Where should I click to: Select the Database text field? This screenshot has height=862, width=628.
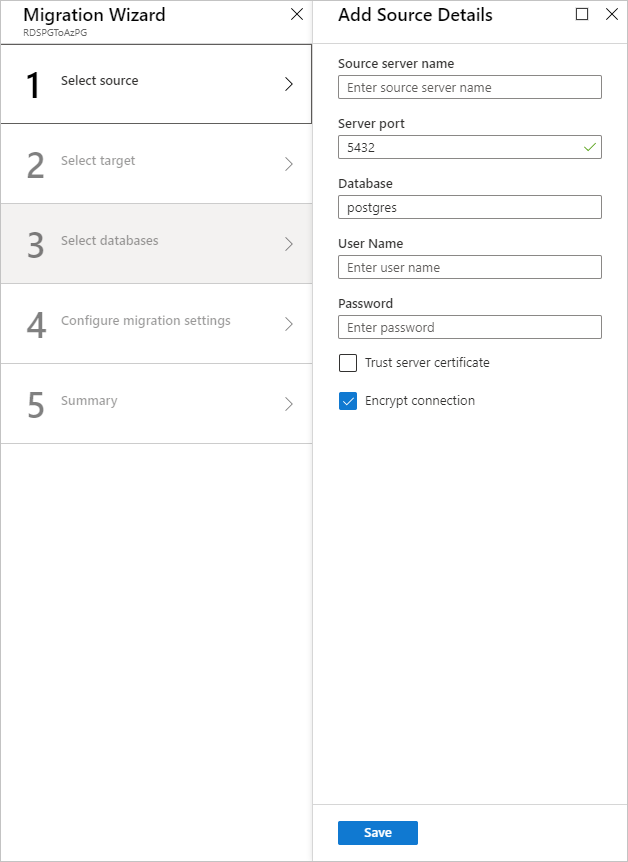[470, 207]
